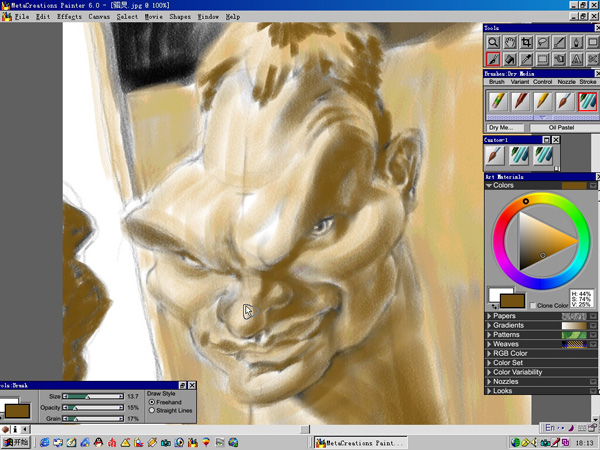Open the 'Dry Me...' brush category dropdown

(505, 128)
